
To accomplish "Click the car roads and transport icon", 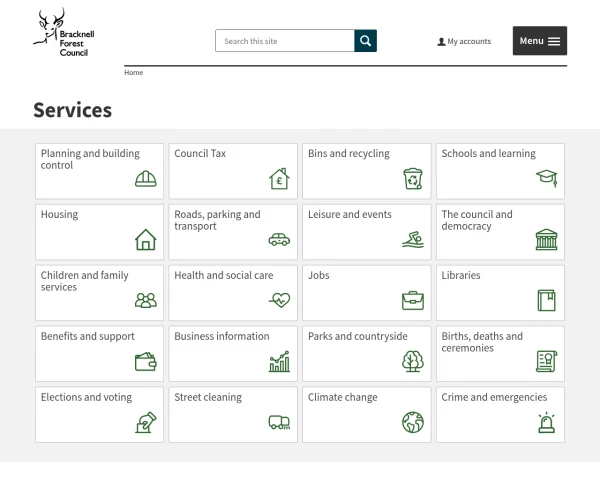I will coord(279,240).
